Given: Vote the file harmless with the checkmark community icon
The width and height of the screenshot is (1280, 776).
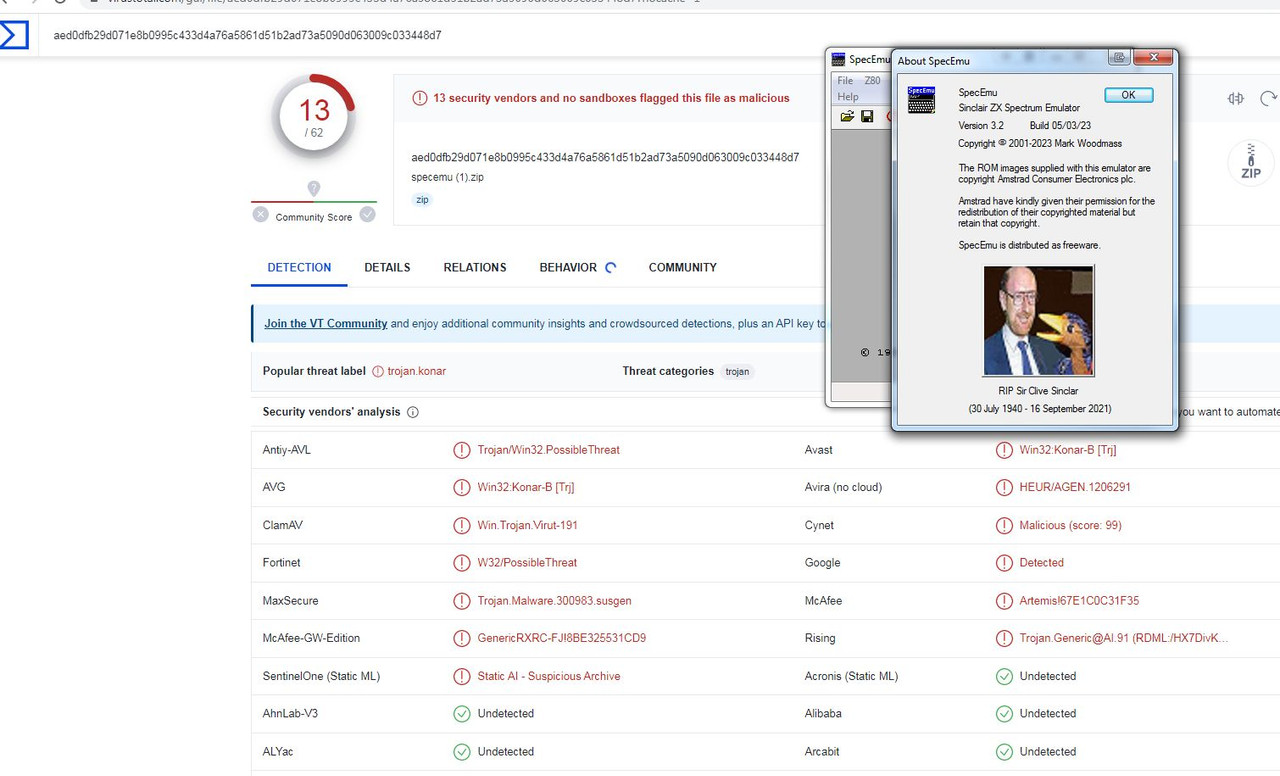Looking at the screenshot, I should [x=369, y=214].
